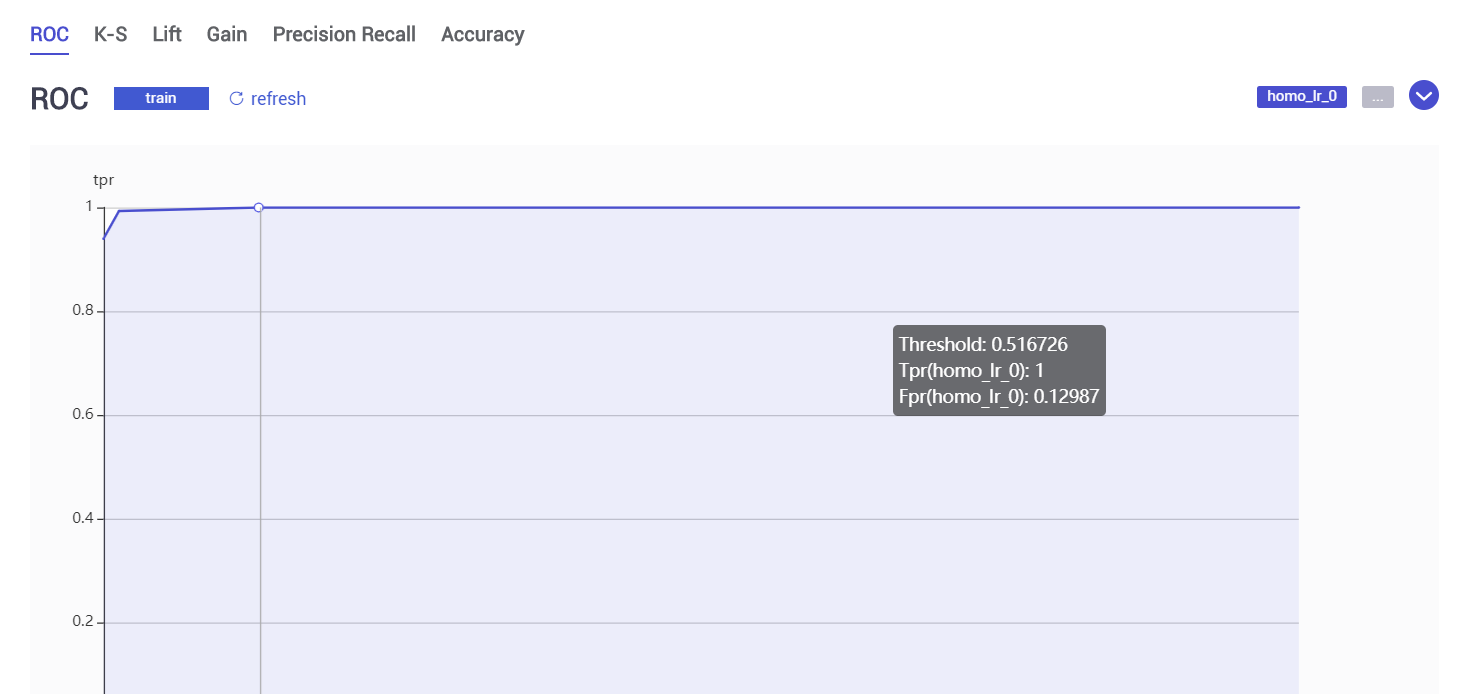Viewport: 1481px width, 694px height.
Task: Click the 0.6 y-axis tick label
Action: (x=83, y=415)
